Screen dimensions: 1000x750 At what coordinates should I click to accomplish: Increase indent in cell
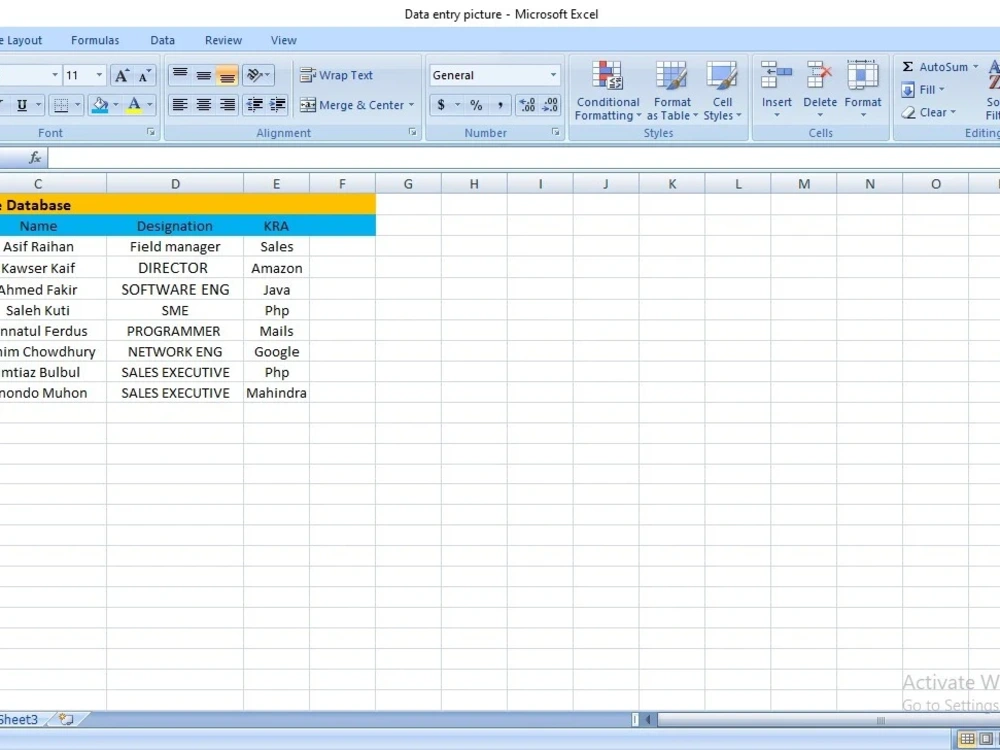pos(278,105)
